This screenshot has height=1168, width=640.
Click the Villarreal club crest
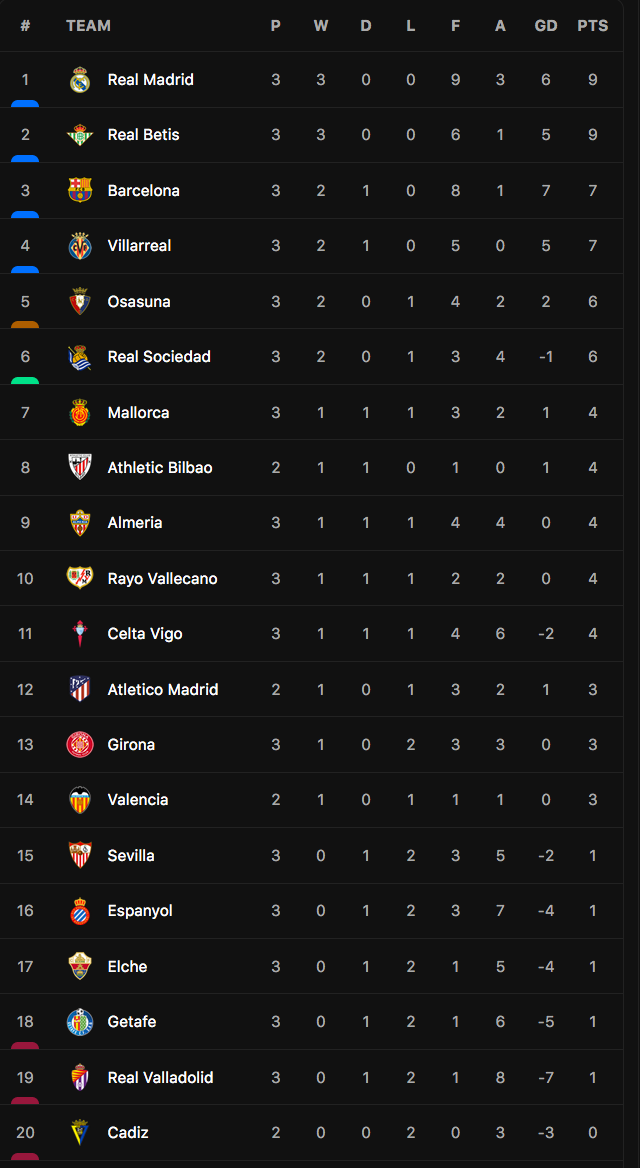point(80,245)
